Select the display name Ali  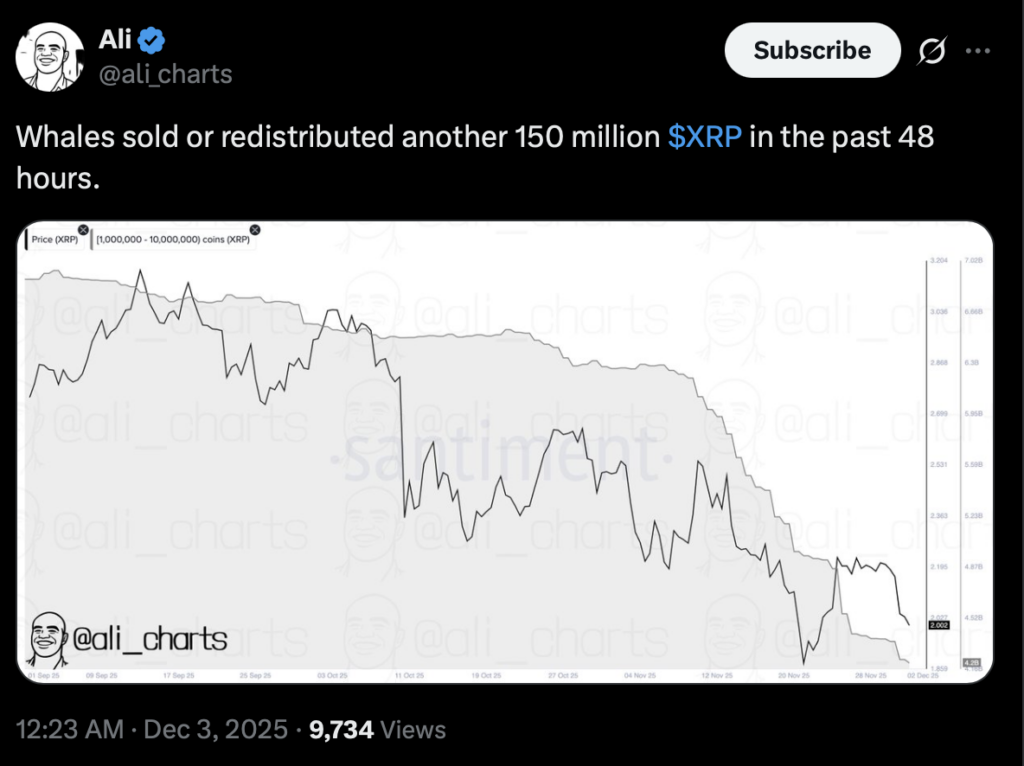[112, 39]
